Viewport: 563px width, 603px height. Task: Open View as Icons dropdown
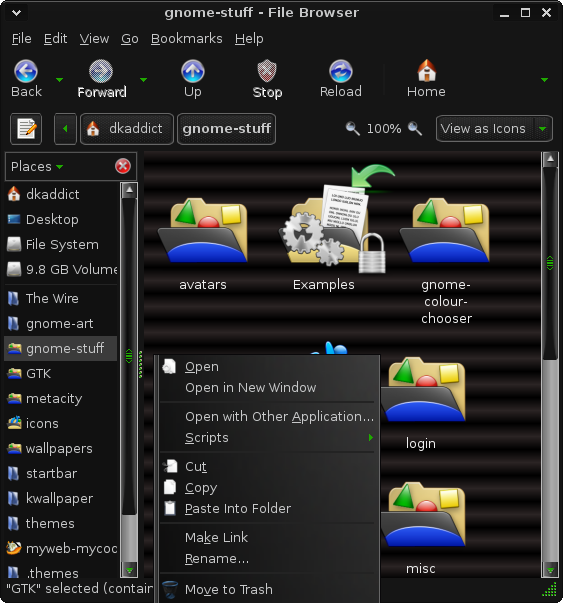pyautogui.click(x=495, y=129)
